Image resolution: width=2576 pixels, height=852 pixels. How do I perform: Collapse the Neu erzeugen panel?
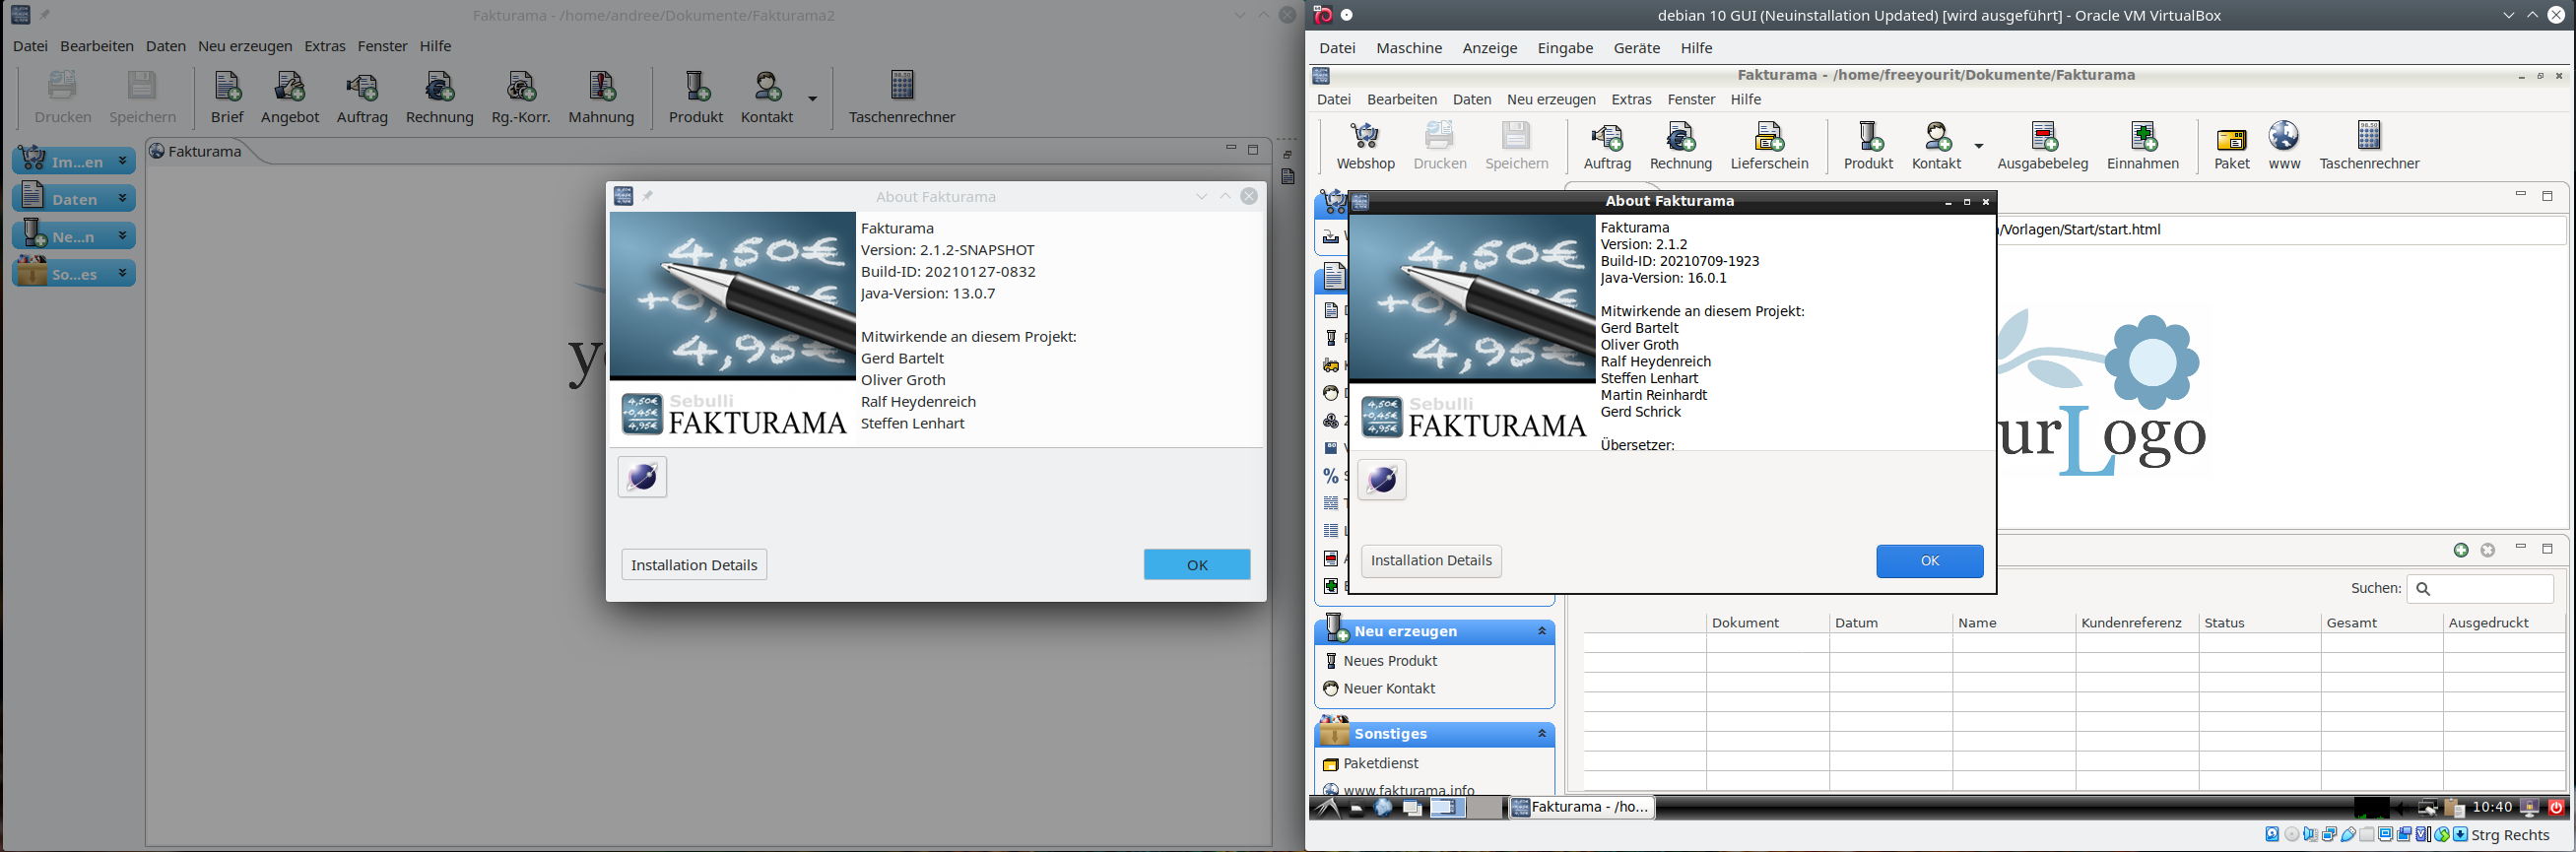[x=1542, y=631]
